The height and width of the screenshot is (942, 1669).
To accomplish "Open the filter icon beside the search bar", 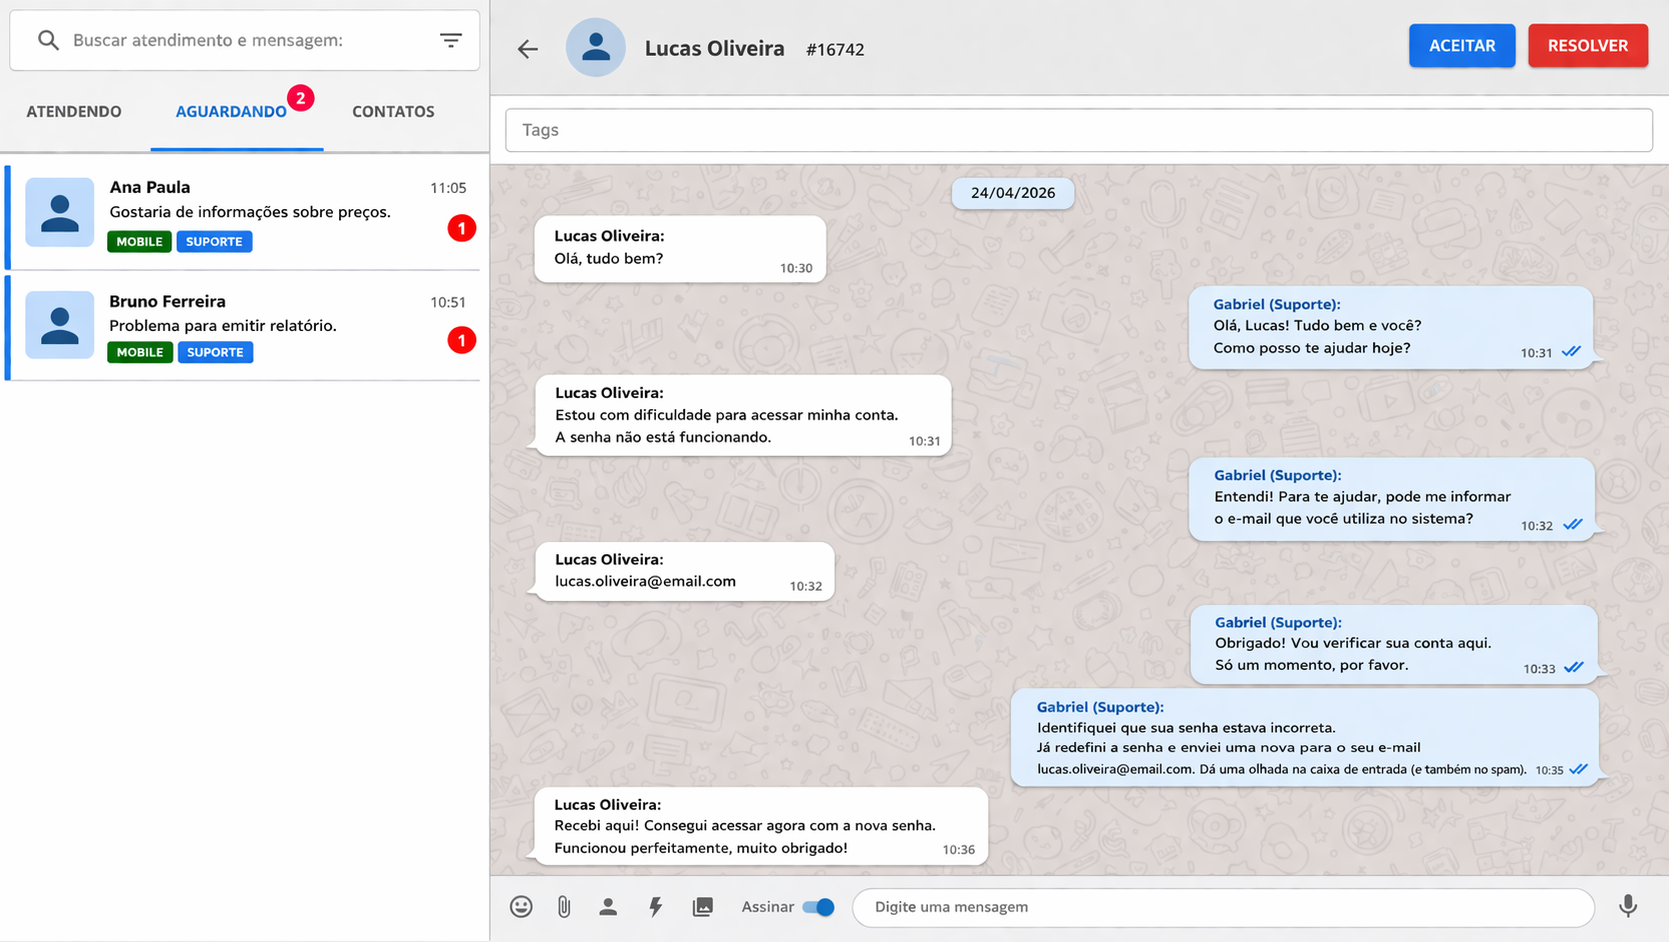I will 451,40.
